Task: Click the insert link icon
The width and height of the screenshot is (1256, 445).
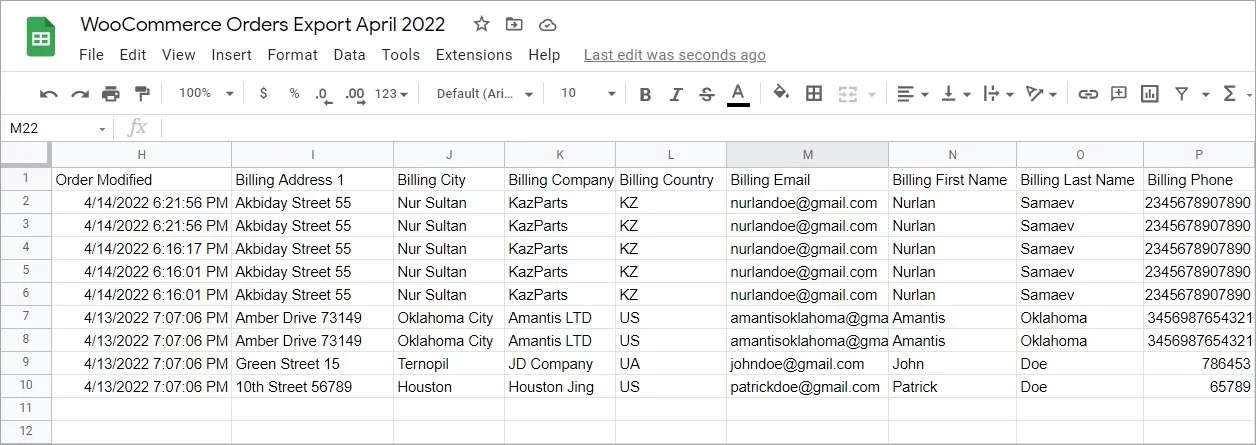Action: point(1088,94)
